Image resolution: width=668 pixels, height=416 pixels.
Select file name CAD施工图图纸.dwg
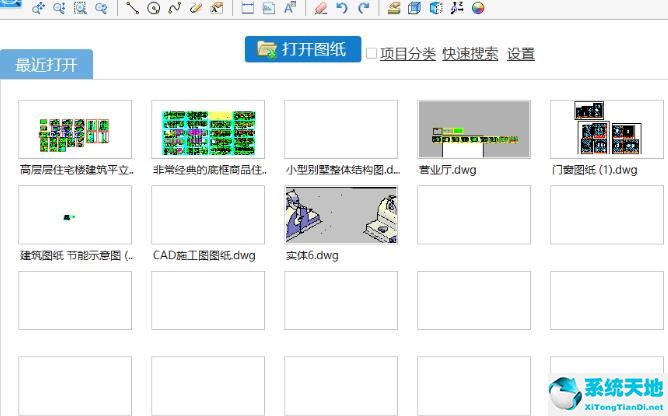tap(204, 255)
